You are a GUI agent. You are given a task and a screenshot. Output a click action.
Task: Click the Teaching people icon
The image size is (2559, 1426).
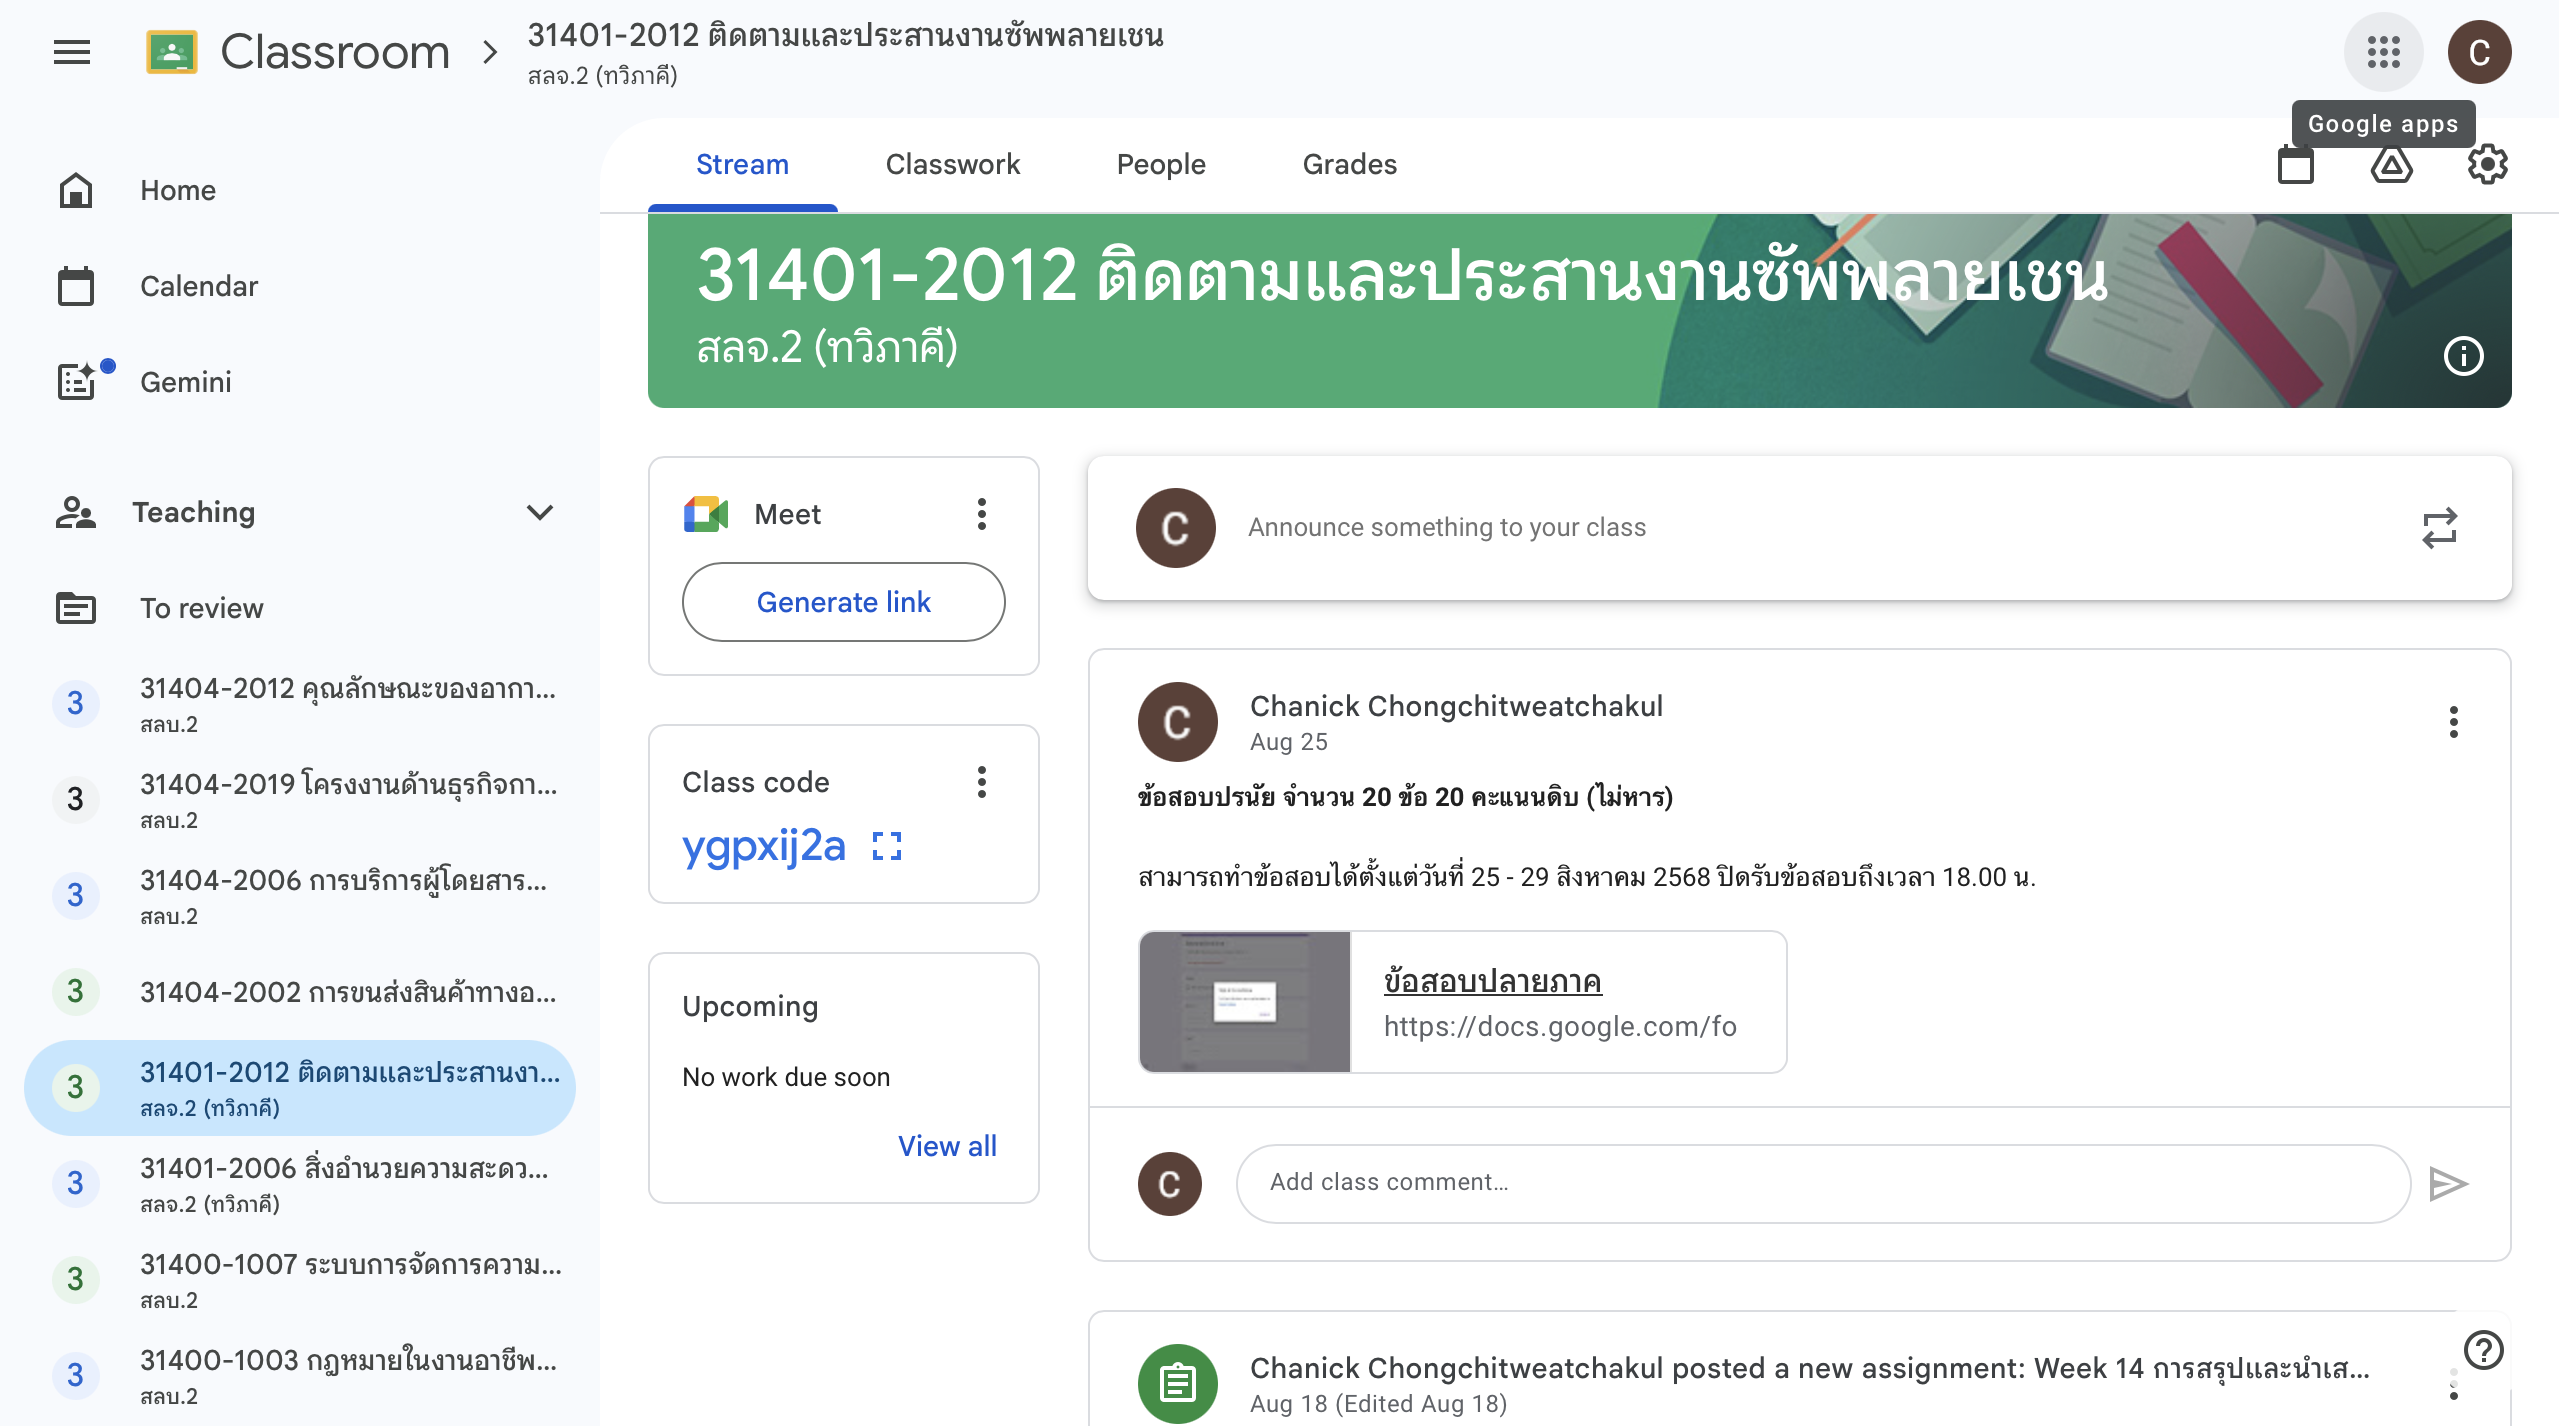(76, 512)
